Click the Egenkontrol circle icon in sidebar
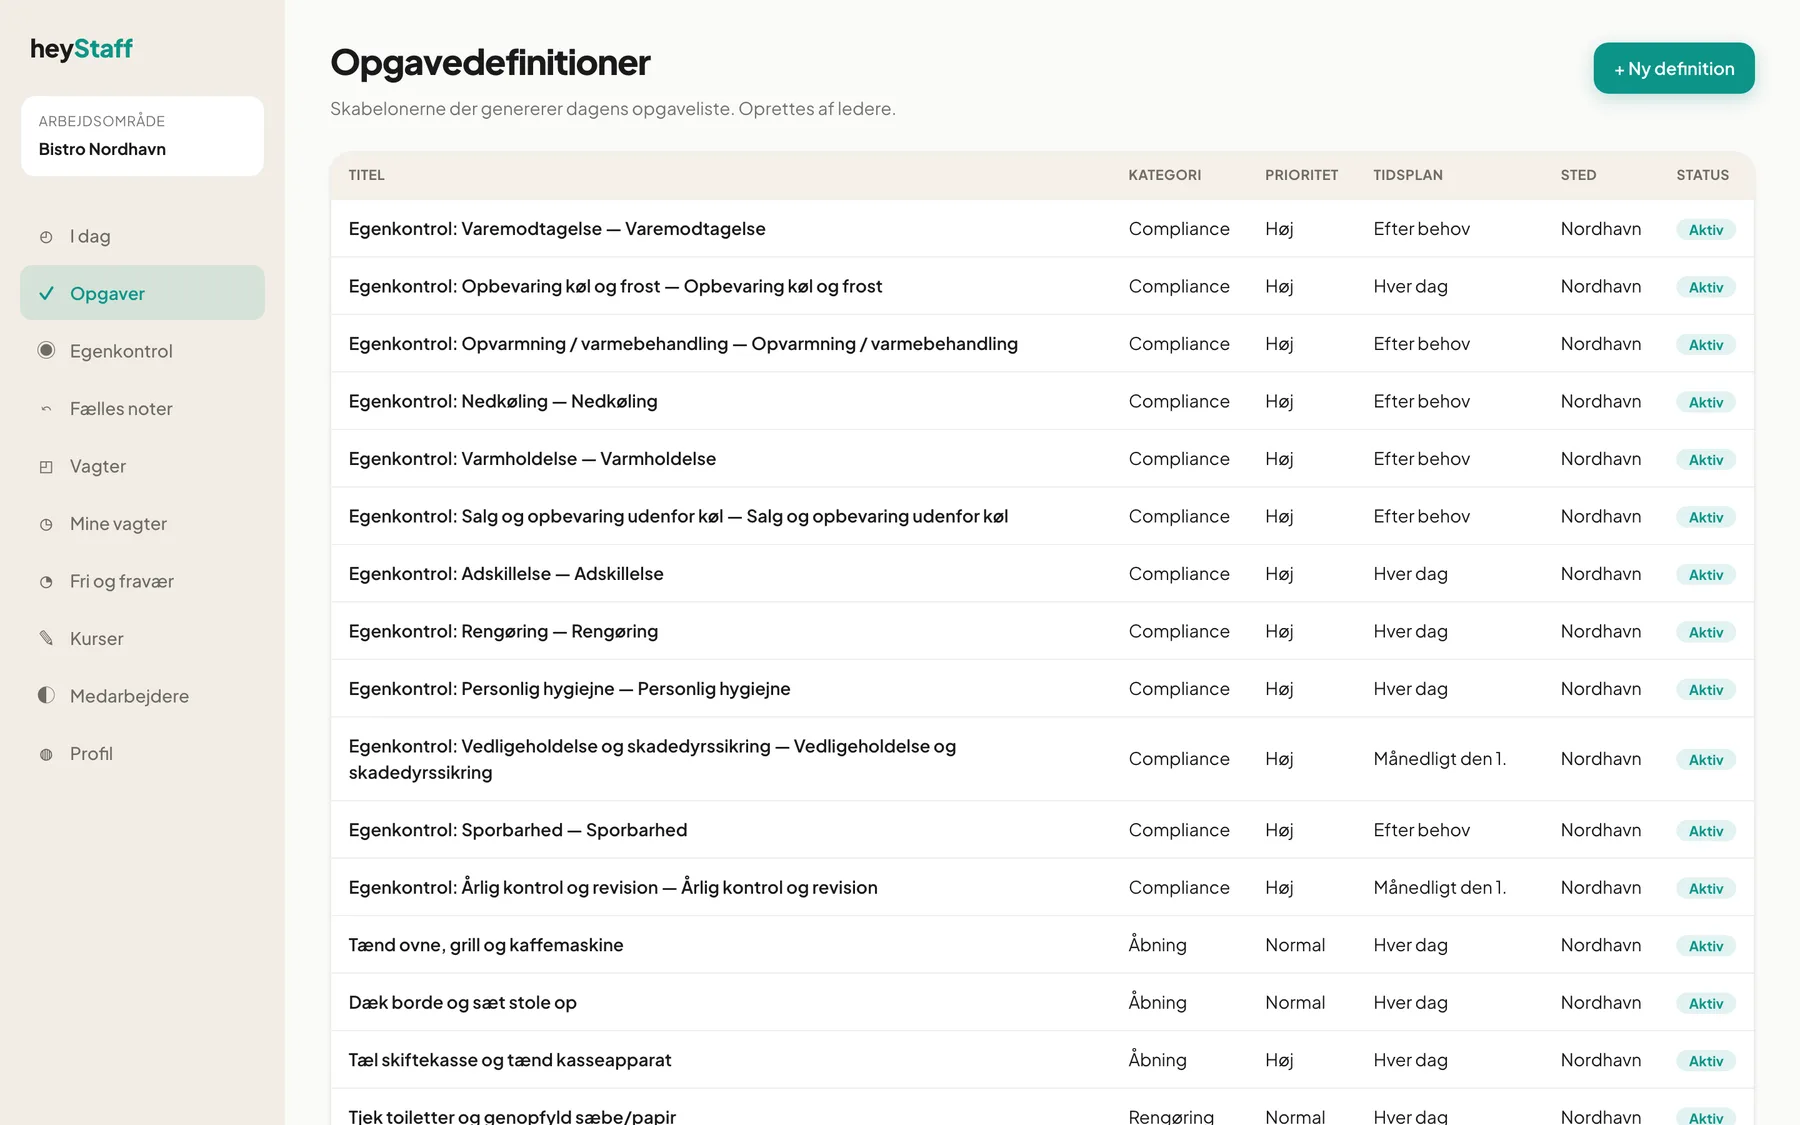This screenshot has width=1800, height=1125. pos(46,350)
